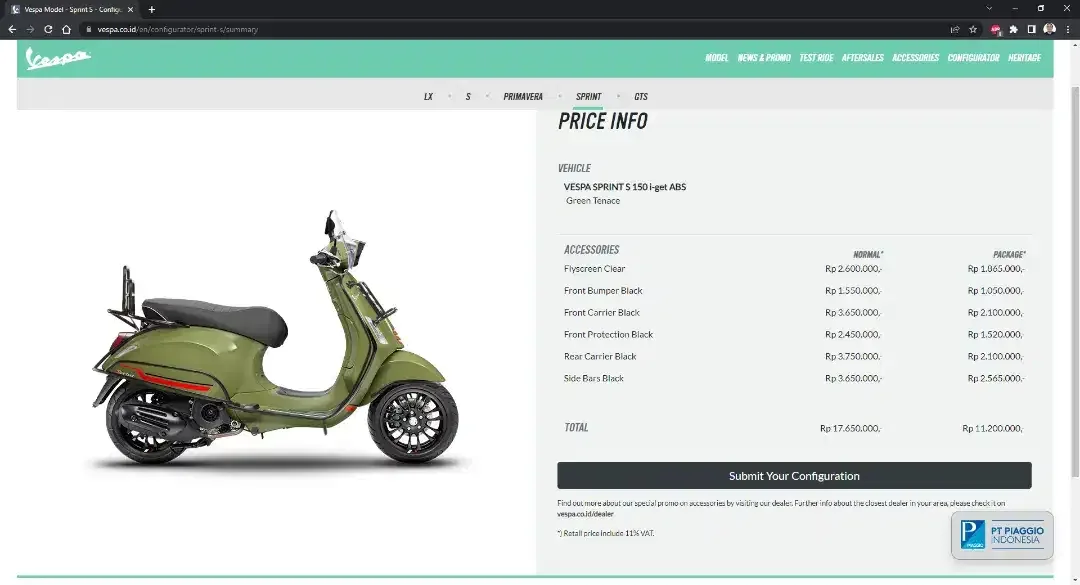
Task: Click the NORMAL column header
Action: pyautogui.click(x=868, y=254)
